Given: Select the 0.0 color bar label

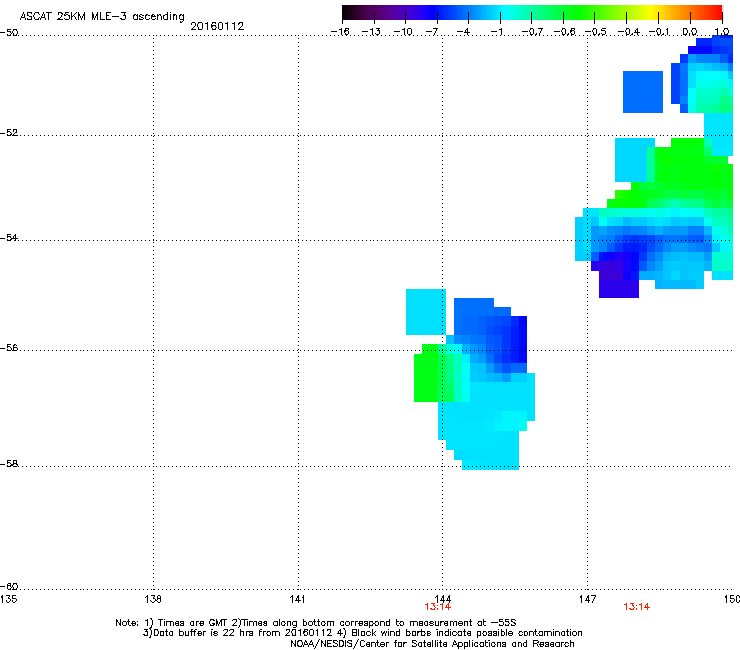Looking at the screenshot, I should coord(690,32).
